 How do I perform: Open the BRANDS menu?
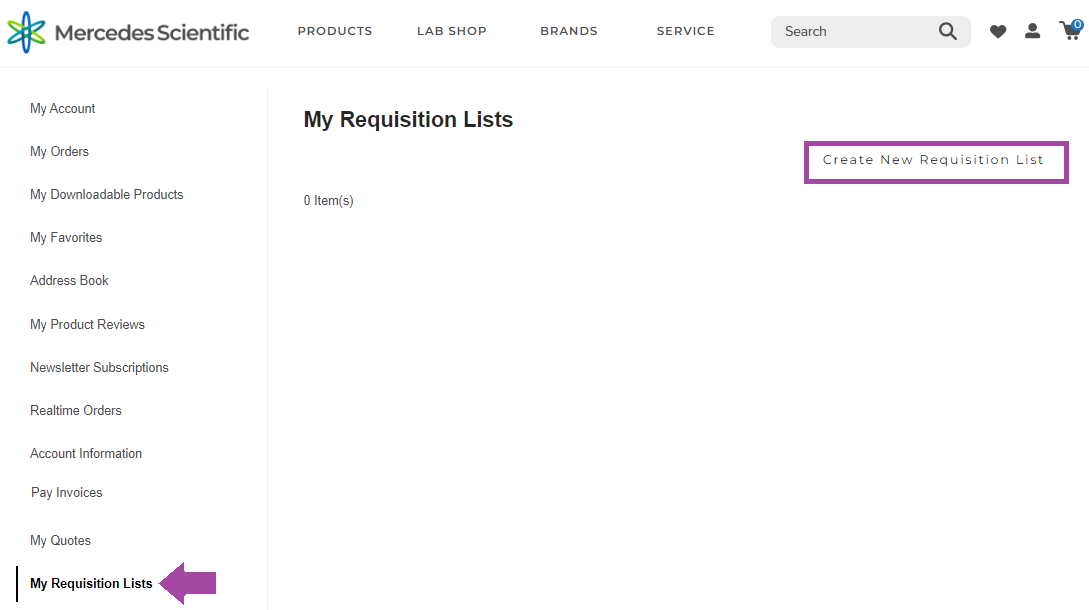[x=568, y=31]
